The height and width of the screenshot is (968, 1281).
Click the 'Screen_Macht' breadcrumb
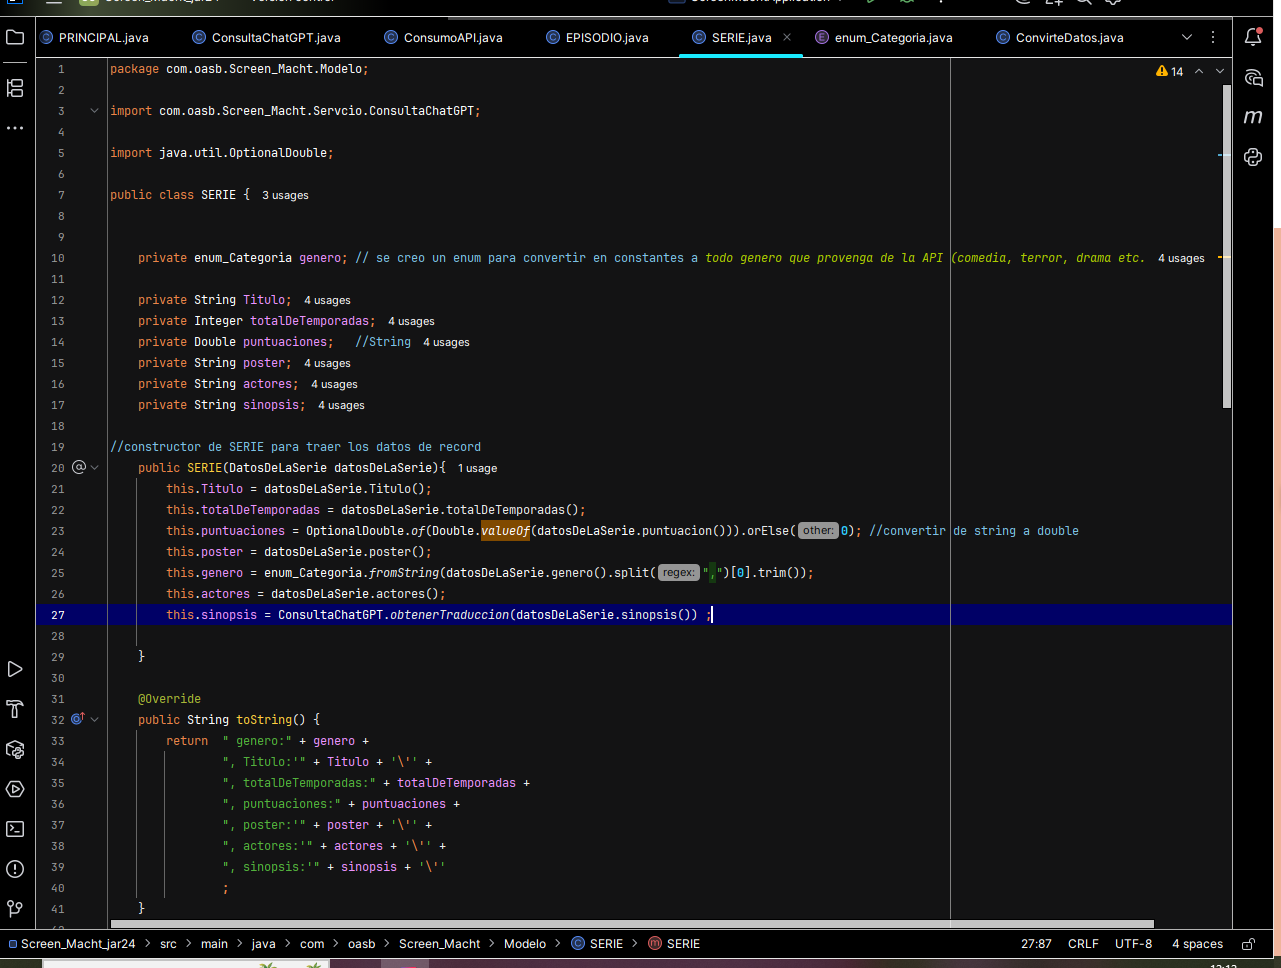(439, 944)
